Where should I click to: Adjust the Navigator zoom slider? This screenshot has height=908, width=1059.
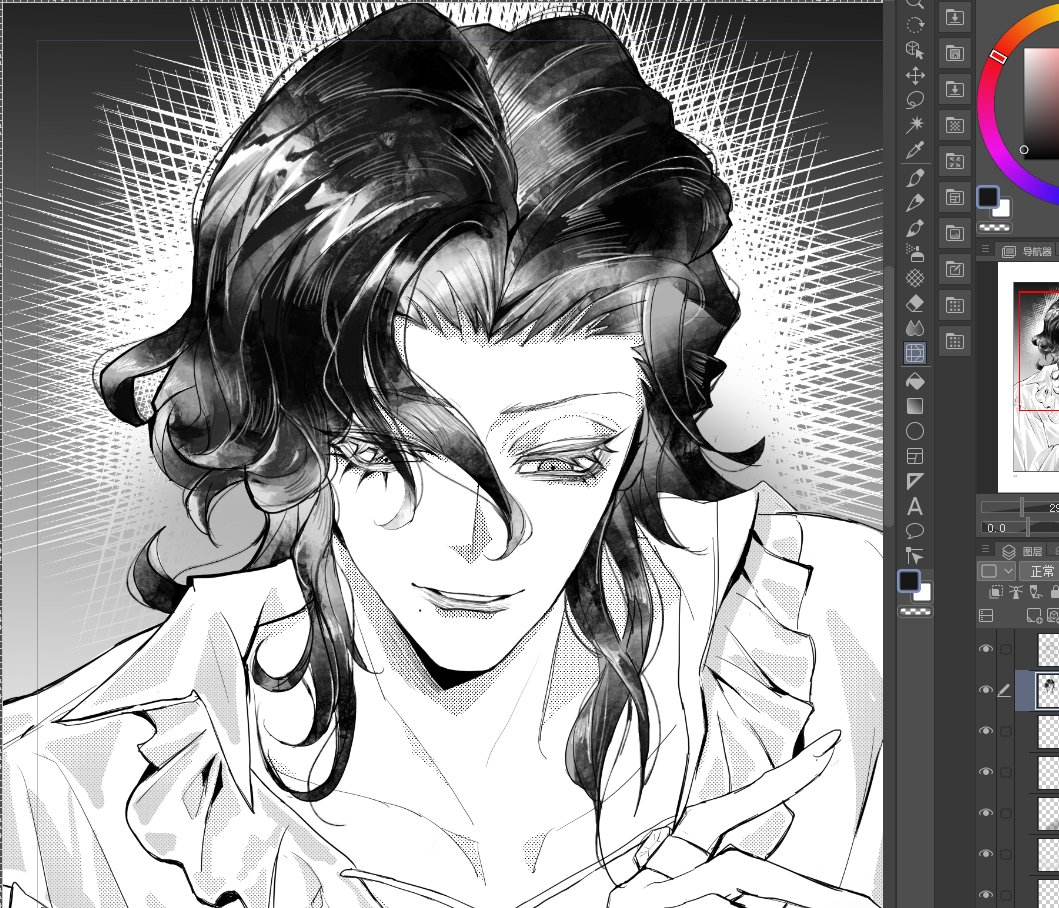coord(1019,507)
